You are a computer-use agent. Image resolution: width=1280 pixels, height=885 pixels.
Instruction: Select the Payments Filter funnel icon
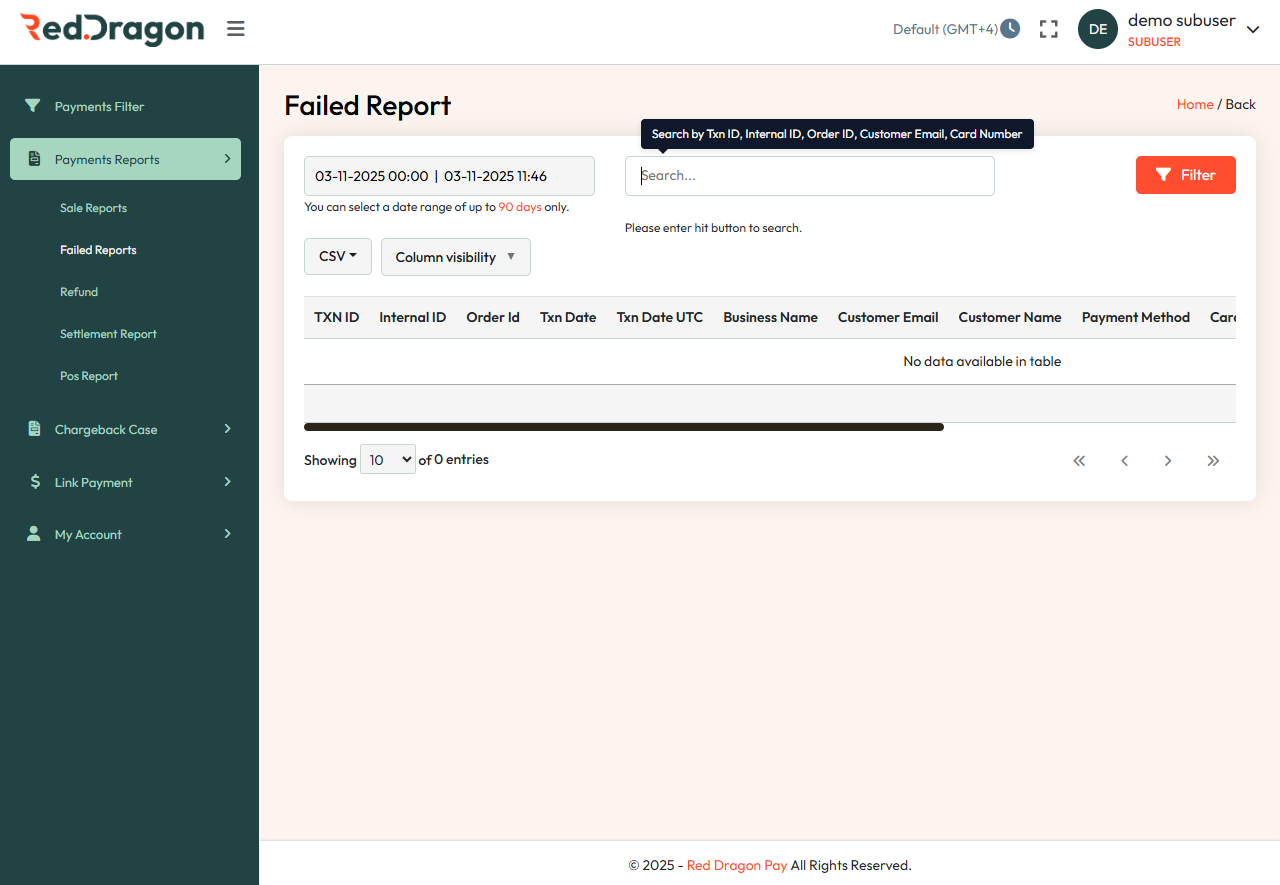32,106
